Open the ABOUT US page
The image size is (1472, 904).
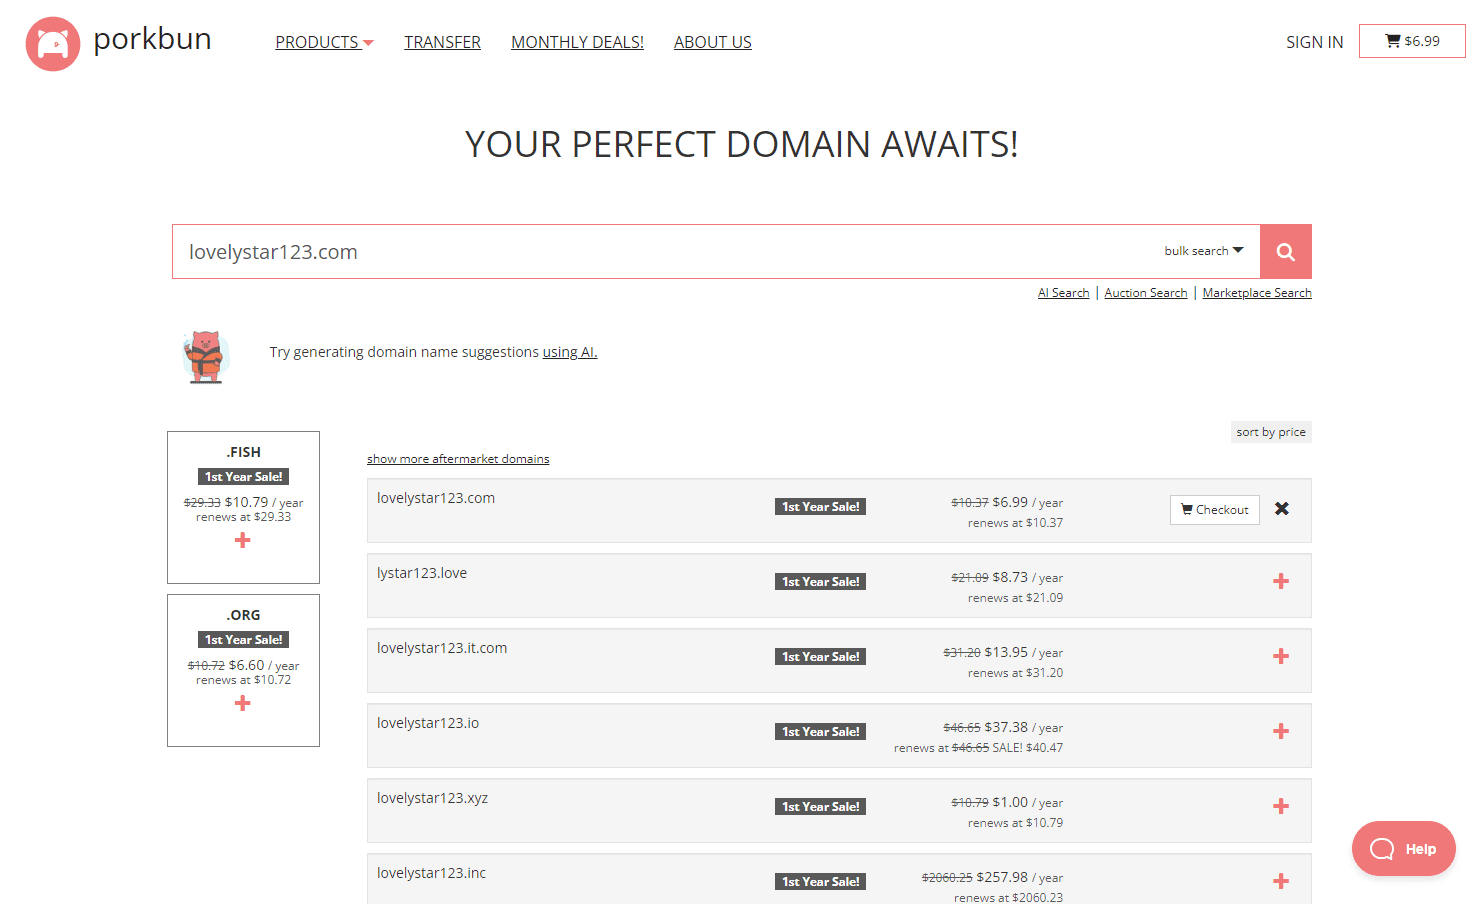coord(712,42)
